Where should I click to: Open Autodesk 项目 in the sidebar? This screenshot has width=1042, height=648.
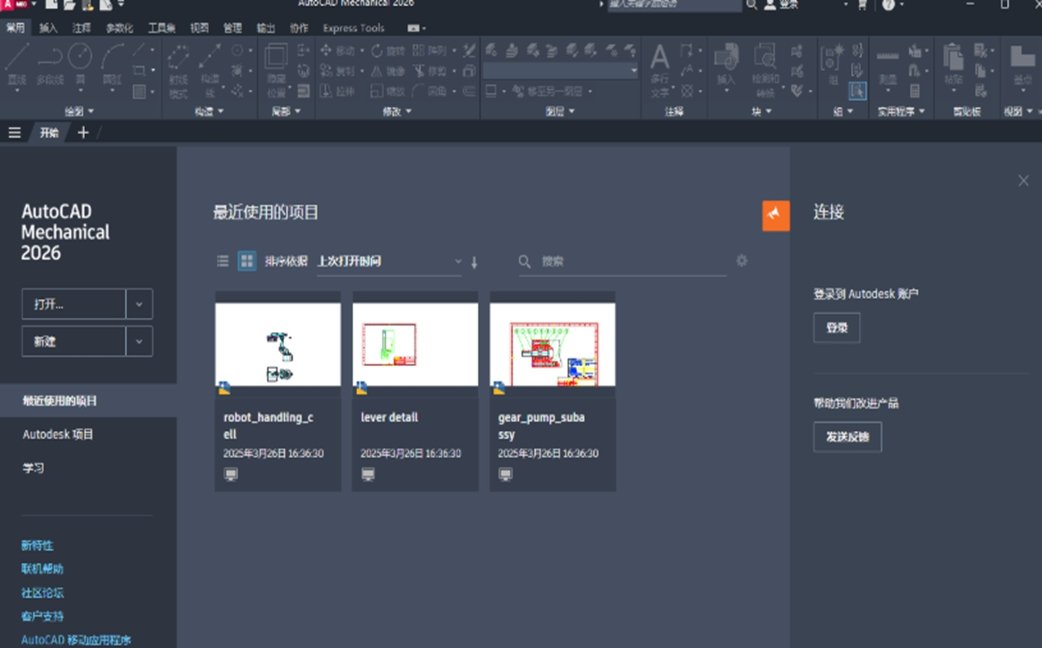[x=58, y=434]
